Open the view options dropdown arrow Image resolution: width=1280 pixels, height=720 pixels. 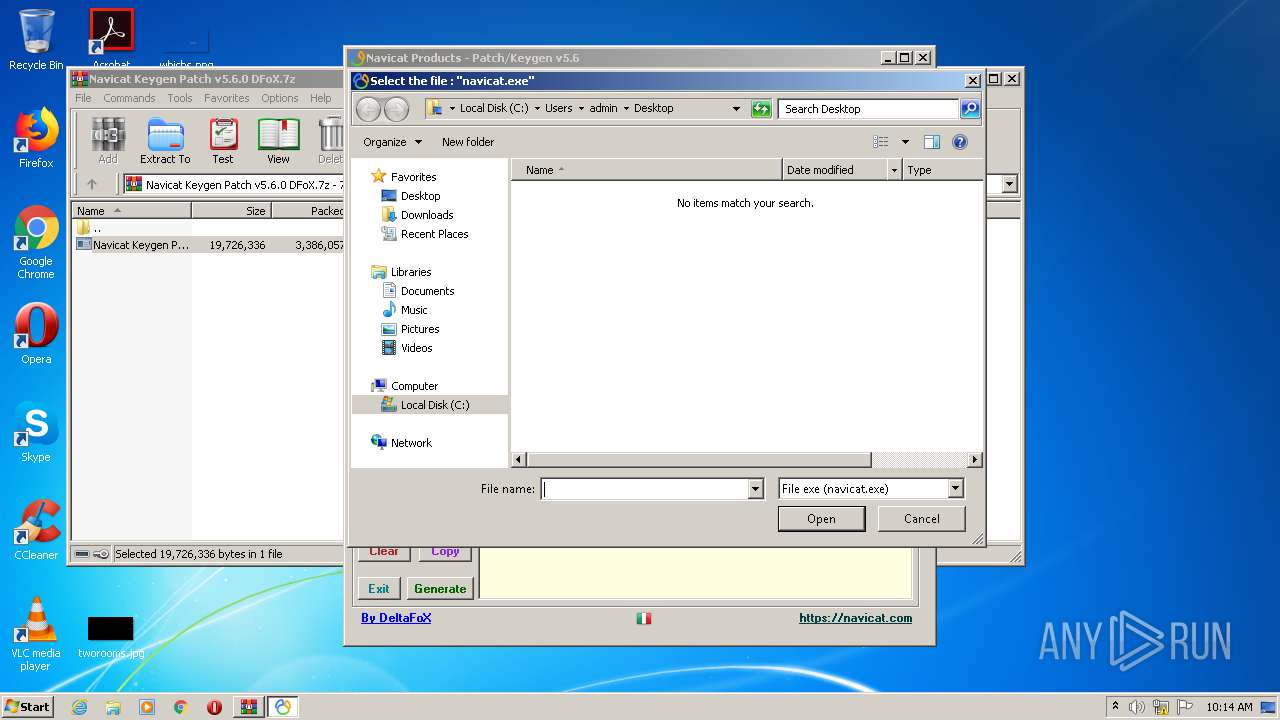click(x=905, y=142)
